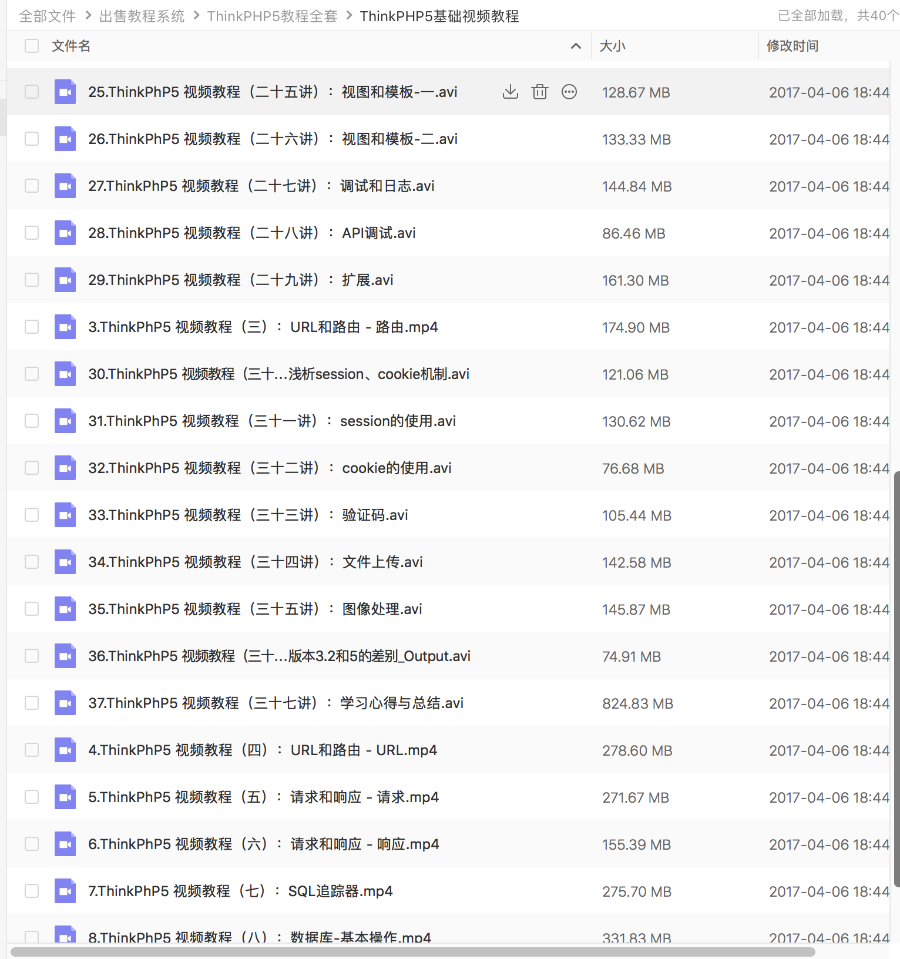The image size is (900, 959).
Task: Click trash delete icon on the 25.ThinkPhP5 row
Action: point(539,92)
